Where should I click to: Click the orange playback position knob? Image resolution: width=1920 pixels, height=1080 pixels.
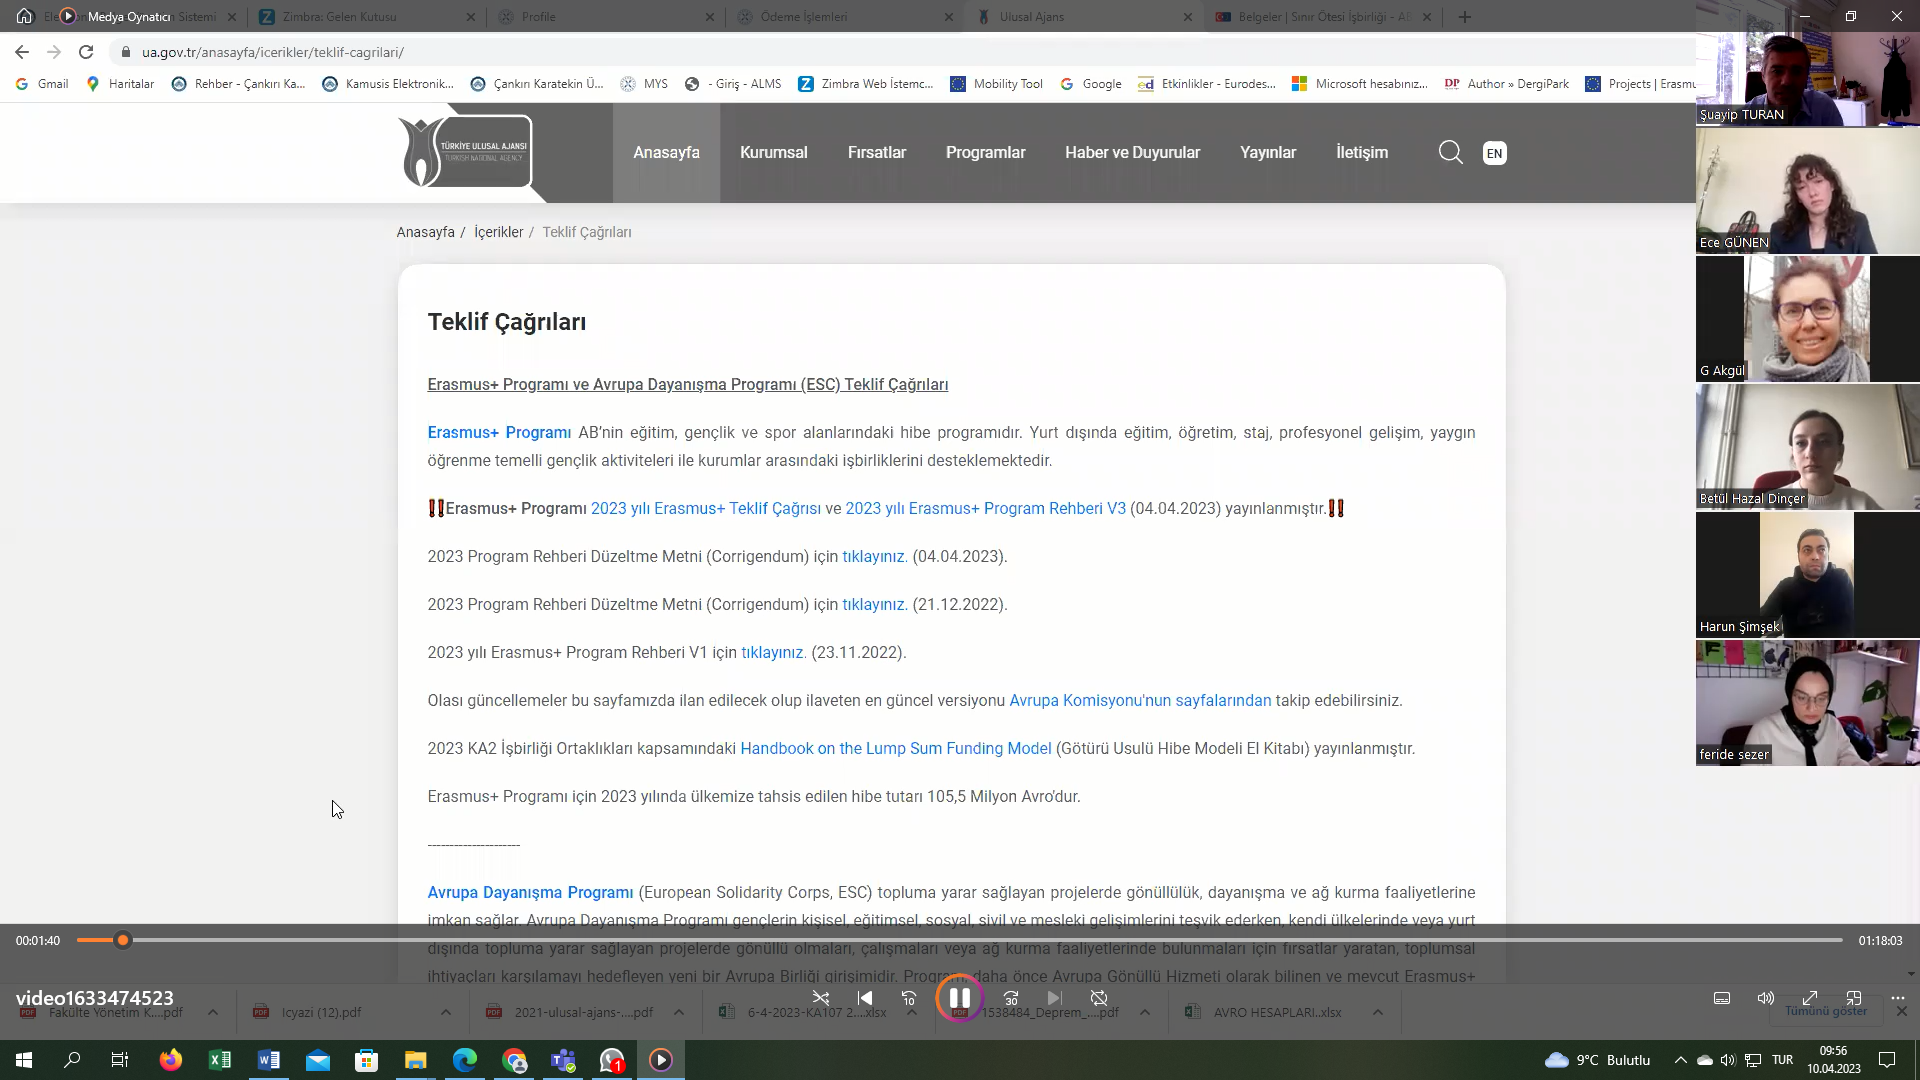pyautogui.click(x=123, y=940)
